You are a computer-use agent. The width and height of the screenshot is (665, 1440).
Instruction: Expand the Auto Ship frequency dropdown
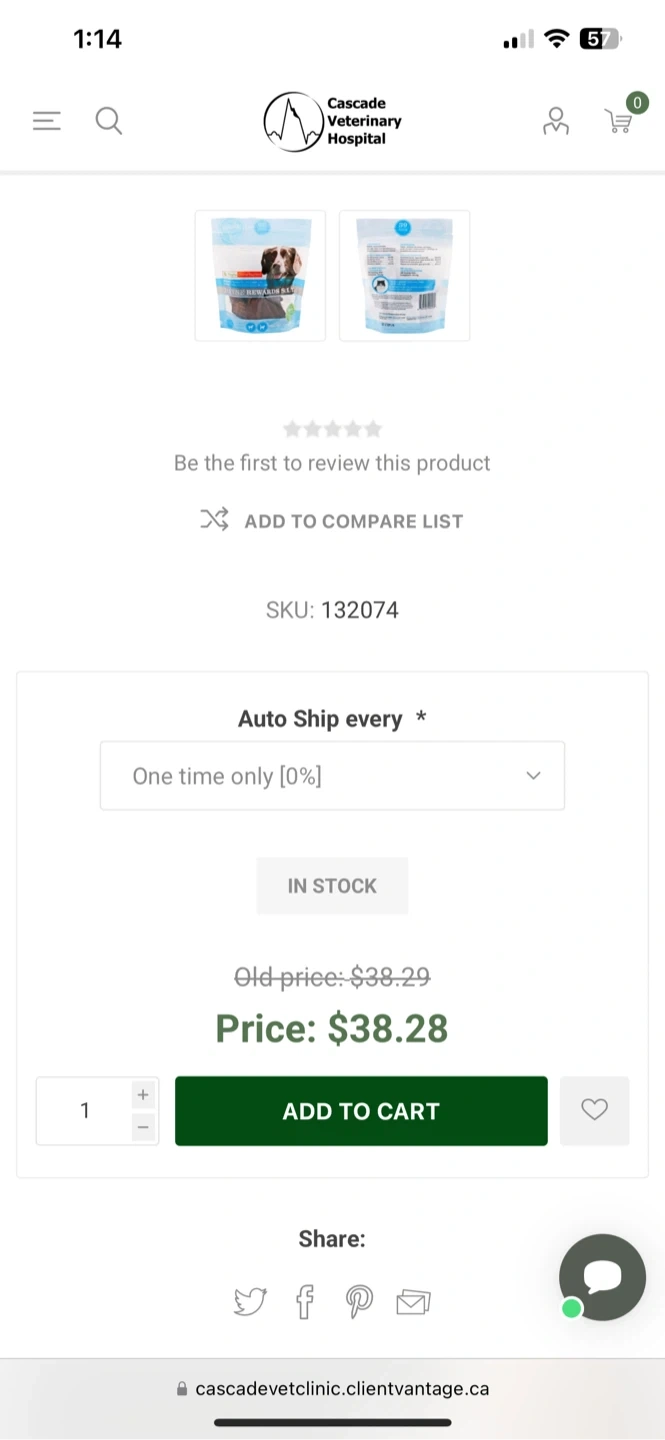click(332, 776)
